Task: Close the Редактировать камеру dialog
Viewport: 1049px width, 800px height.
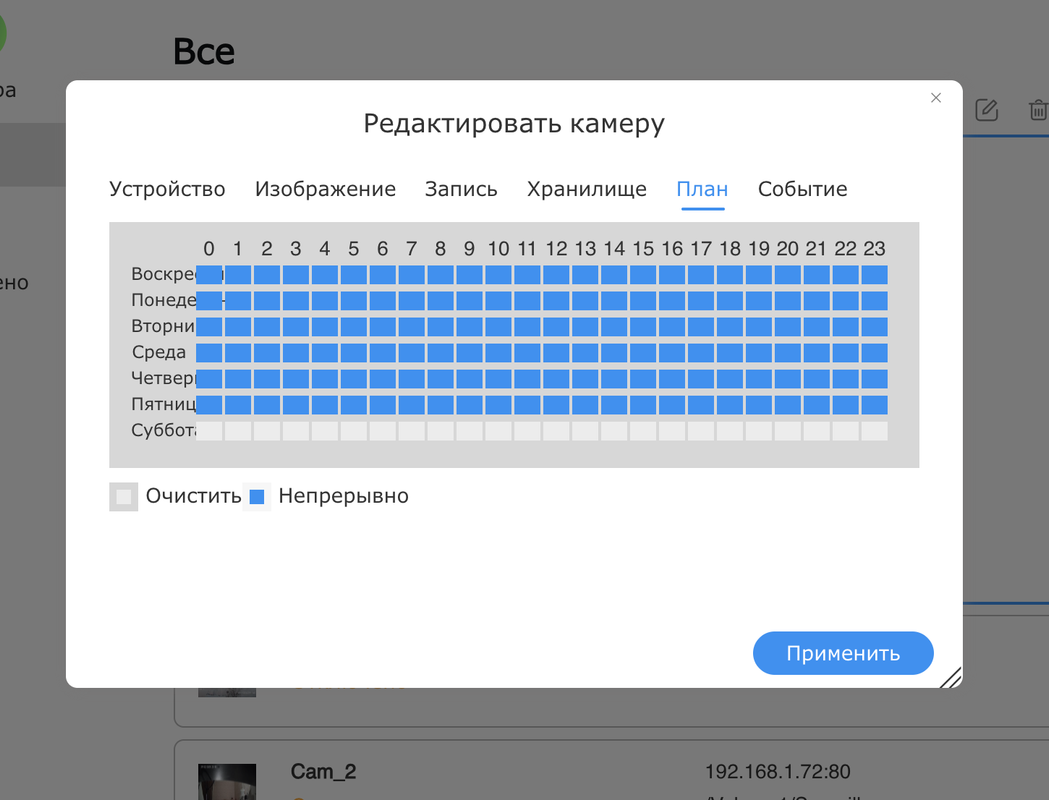Action: pyautogui.click(x=936, y=98)
